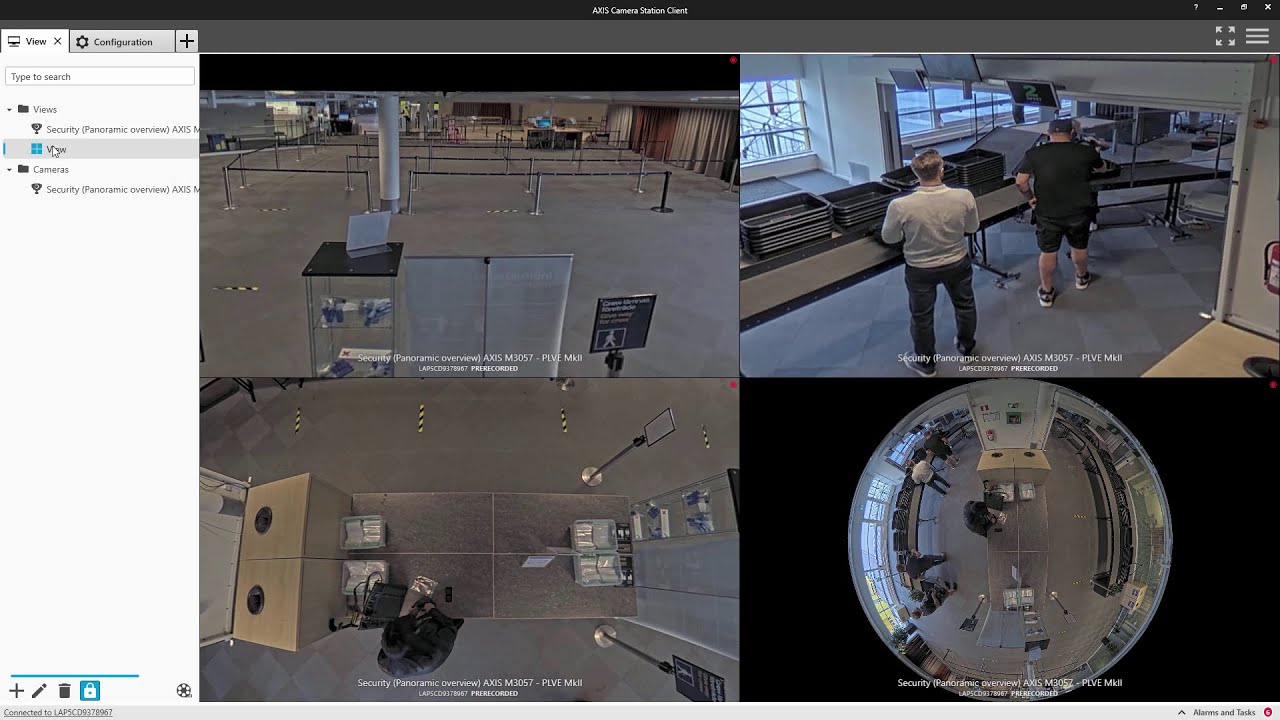Viewport: 1280px width, 720px height.
Task: Click the Cameras folder icon
Action: 23,169
